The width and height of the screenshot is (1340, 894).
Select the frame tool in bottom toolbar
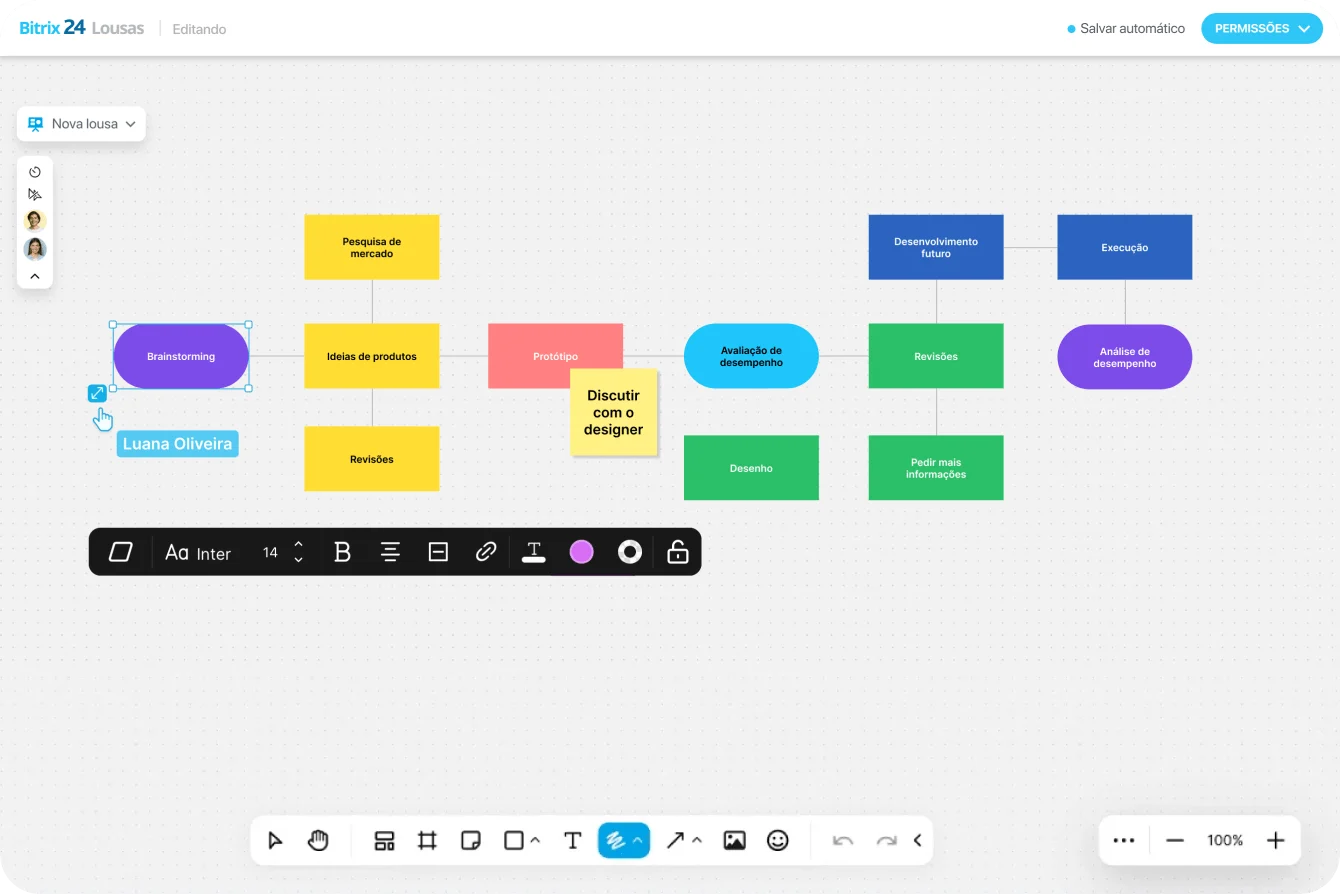(x=427, y=840)
